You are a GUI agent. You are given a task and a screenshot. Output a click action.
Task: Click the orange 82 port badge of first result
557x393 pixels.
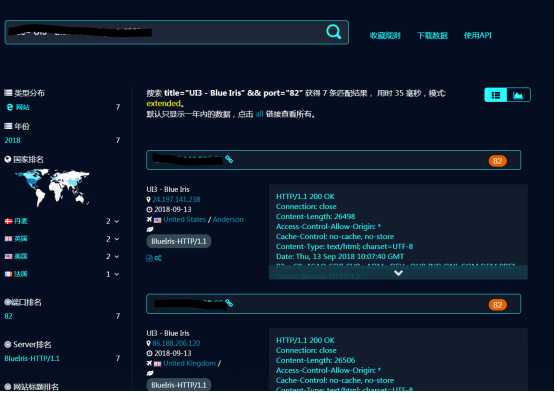(497, 161)
